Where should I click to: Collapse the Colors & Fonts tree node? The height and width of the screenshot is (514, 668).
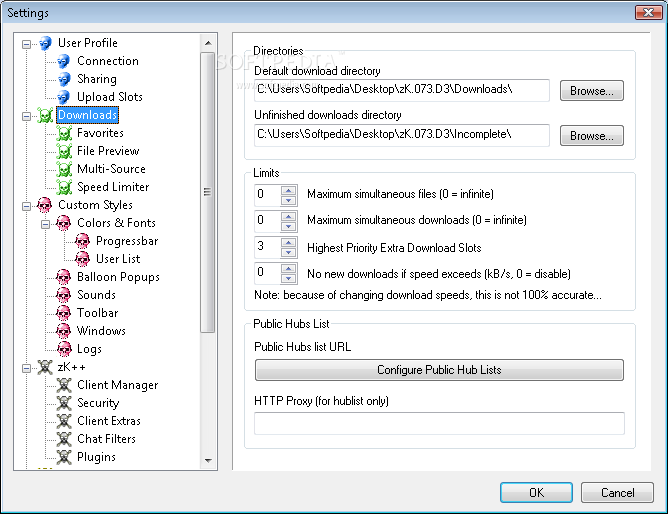(45, 224)
